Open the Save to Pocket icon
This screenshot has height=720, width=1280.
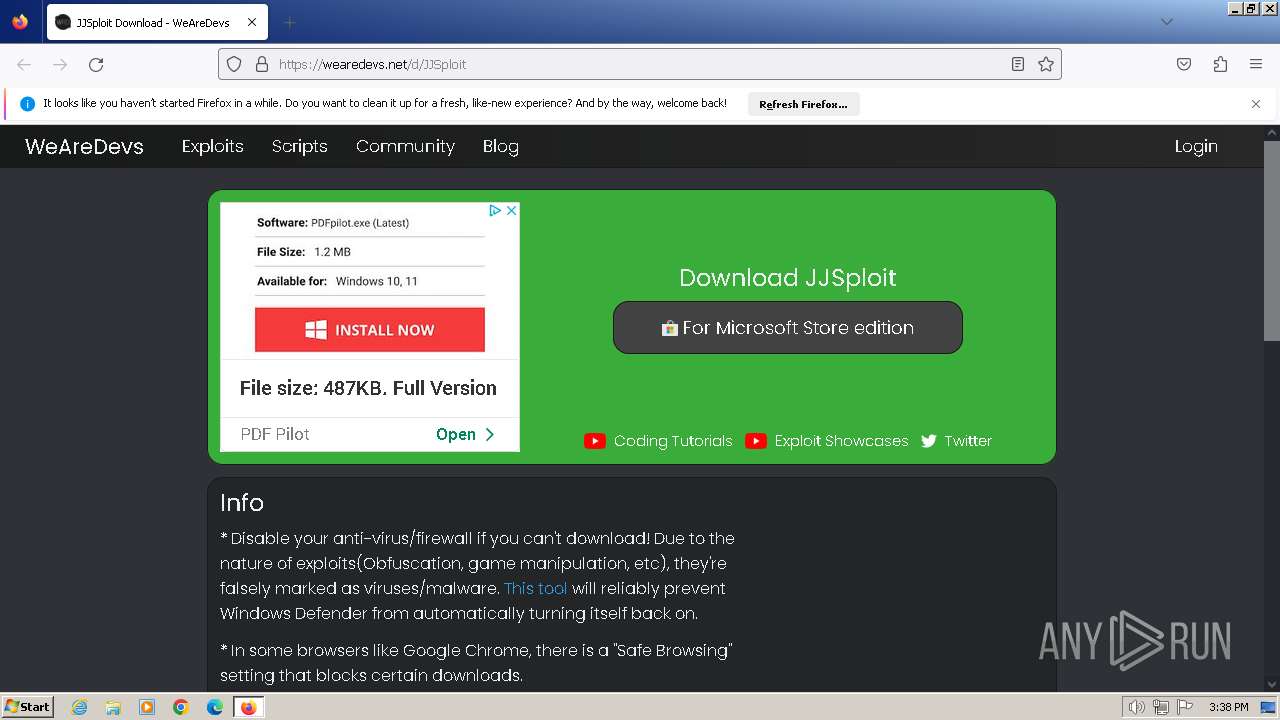click(x=1184, y=64)
